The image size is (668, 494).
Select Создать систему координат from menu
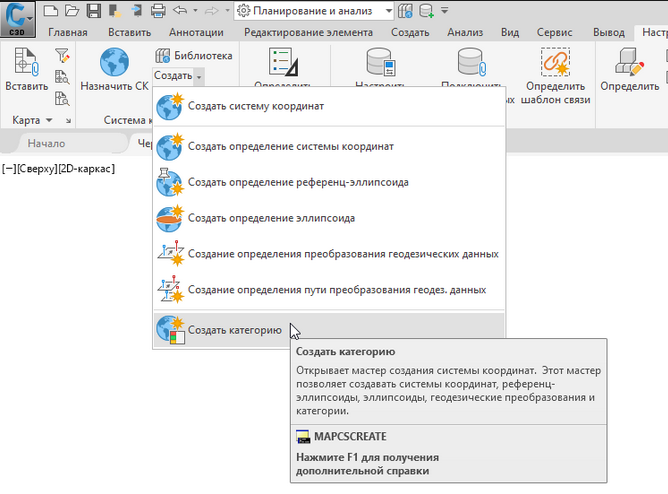click(x=255, y=105)
